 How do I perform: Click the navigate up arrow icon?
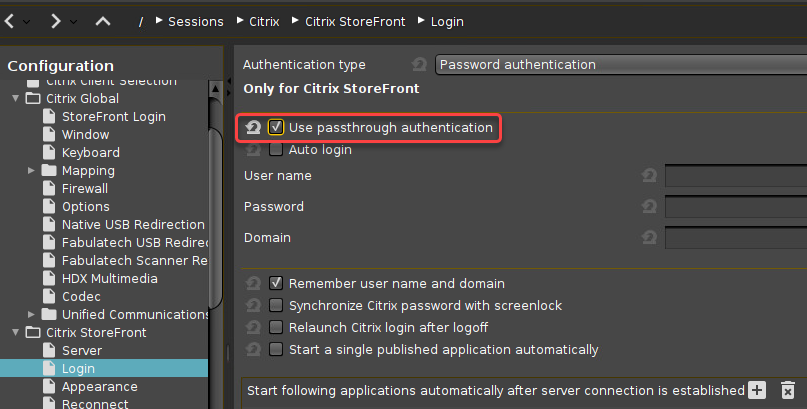coord(103,21)
